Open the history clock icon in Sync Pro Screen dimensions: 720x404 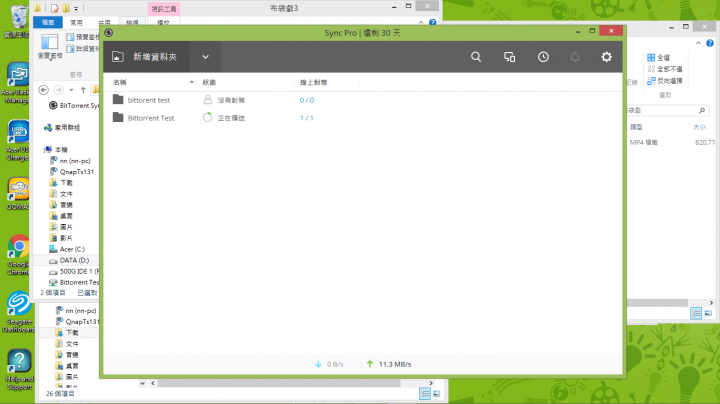click(543, 57)
